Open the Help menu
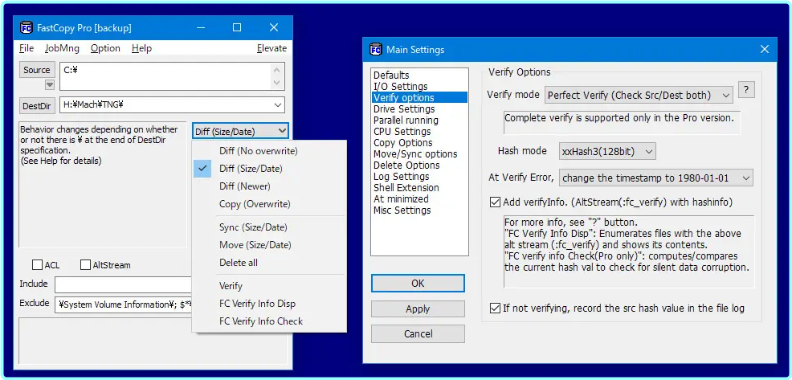Screen dimensions: 792x380 click(x=141, y=49)
